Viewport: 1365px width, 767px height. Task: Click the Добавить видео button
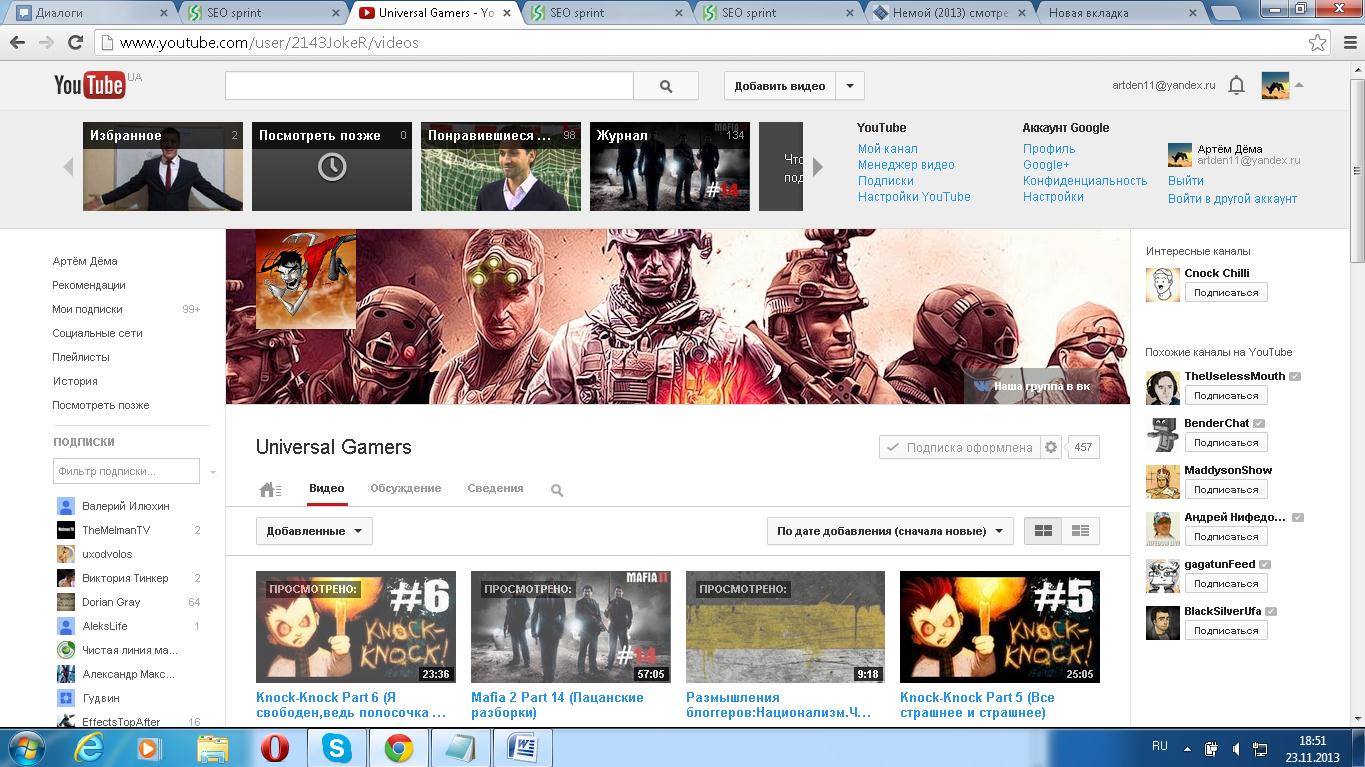pos(780,86)
